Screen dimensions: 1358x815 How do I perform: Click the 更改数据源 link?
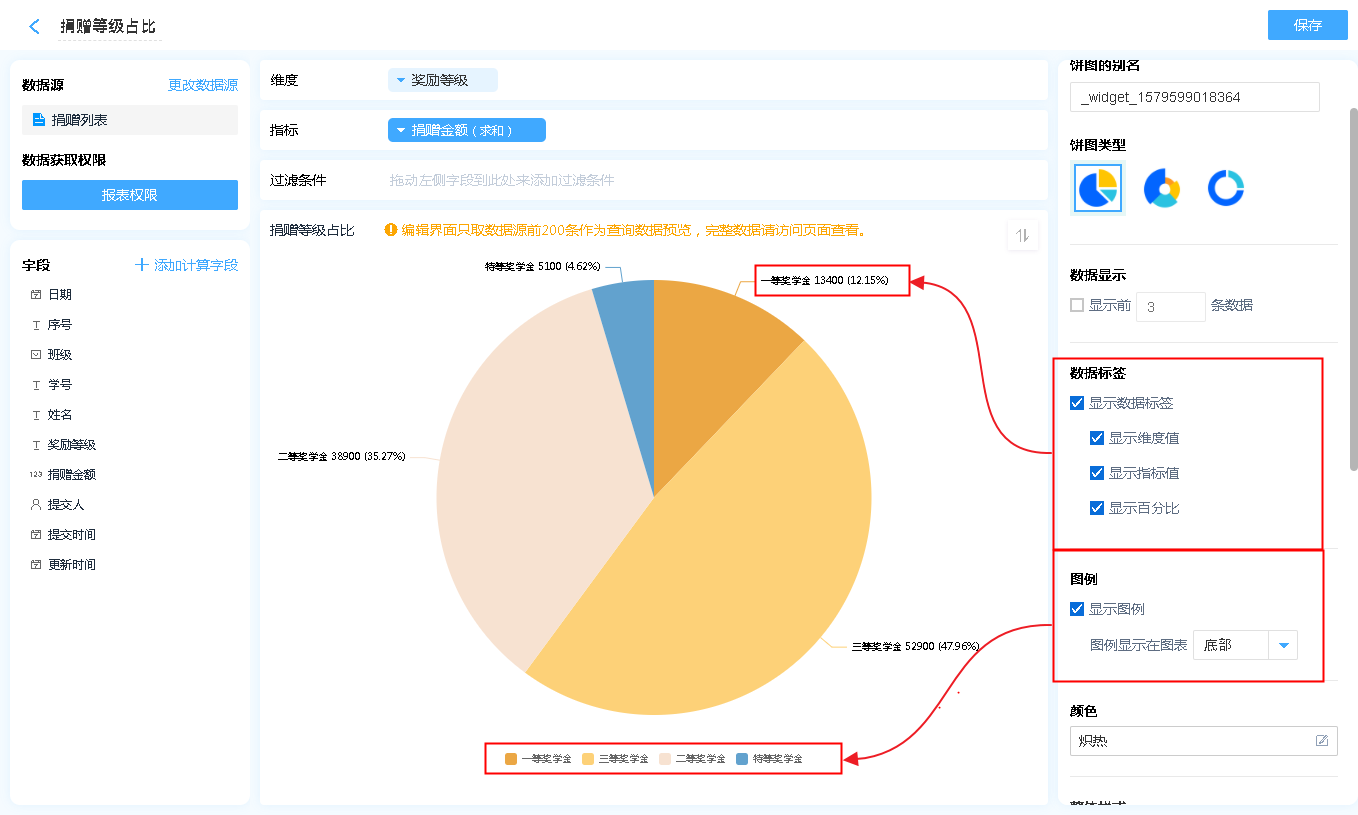point(203,86)
